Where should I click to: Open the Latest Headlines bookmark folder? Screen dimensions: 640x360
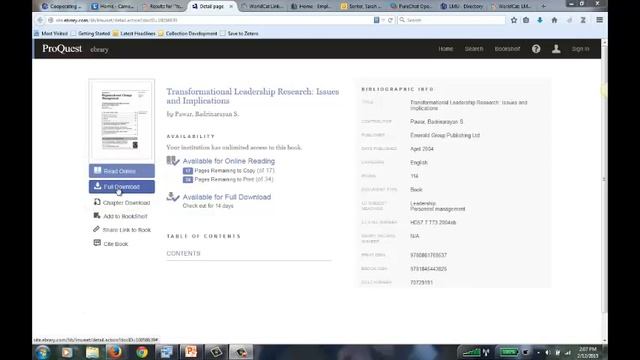pyautogui.click(x=134, y=33)
